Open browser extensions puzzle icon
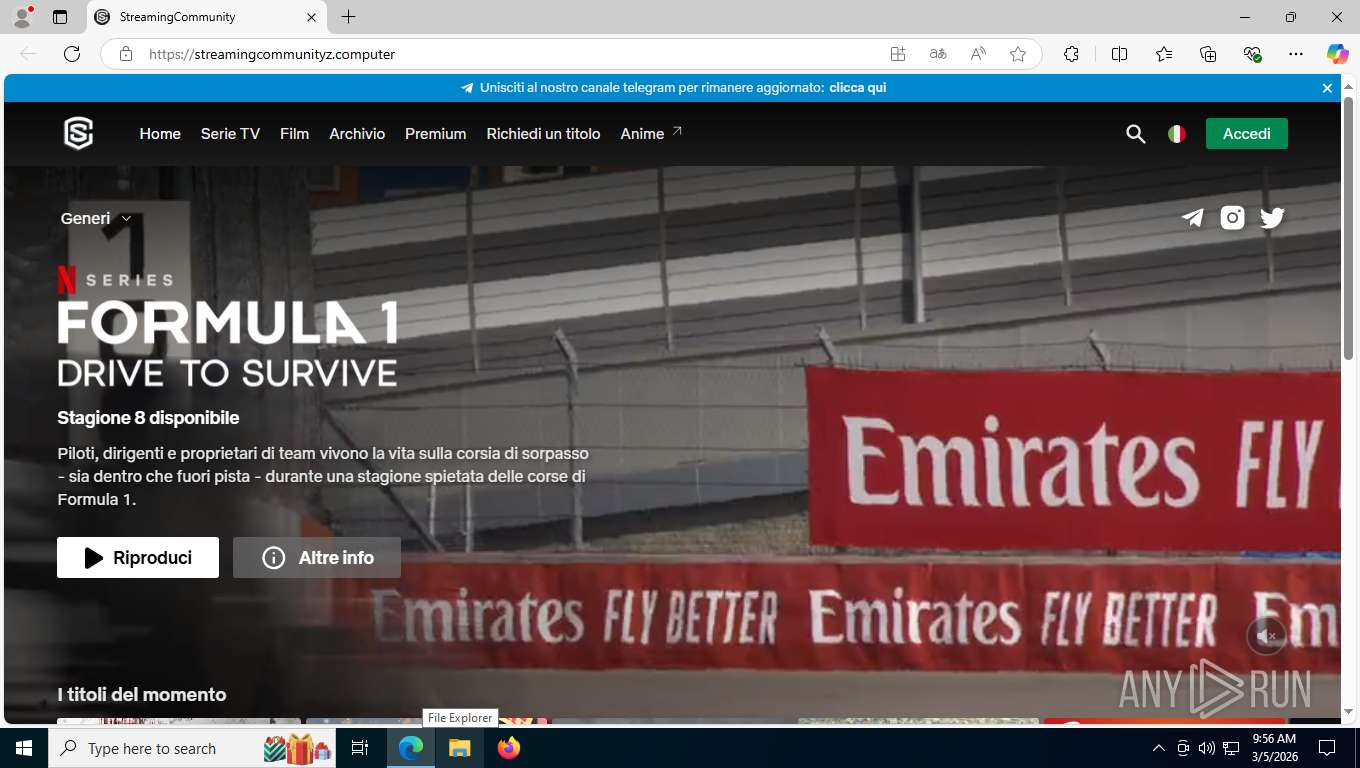The image size is (1360, 768). coord(1072,54)
